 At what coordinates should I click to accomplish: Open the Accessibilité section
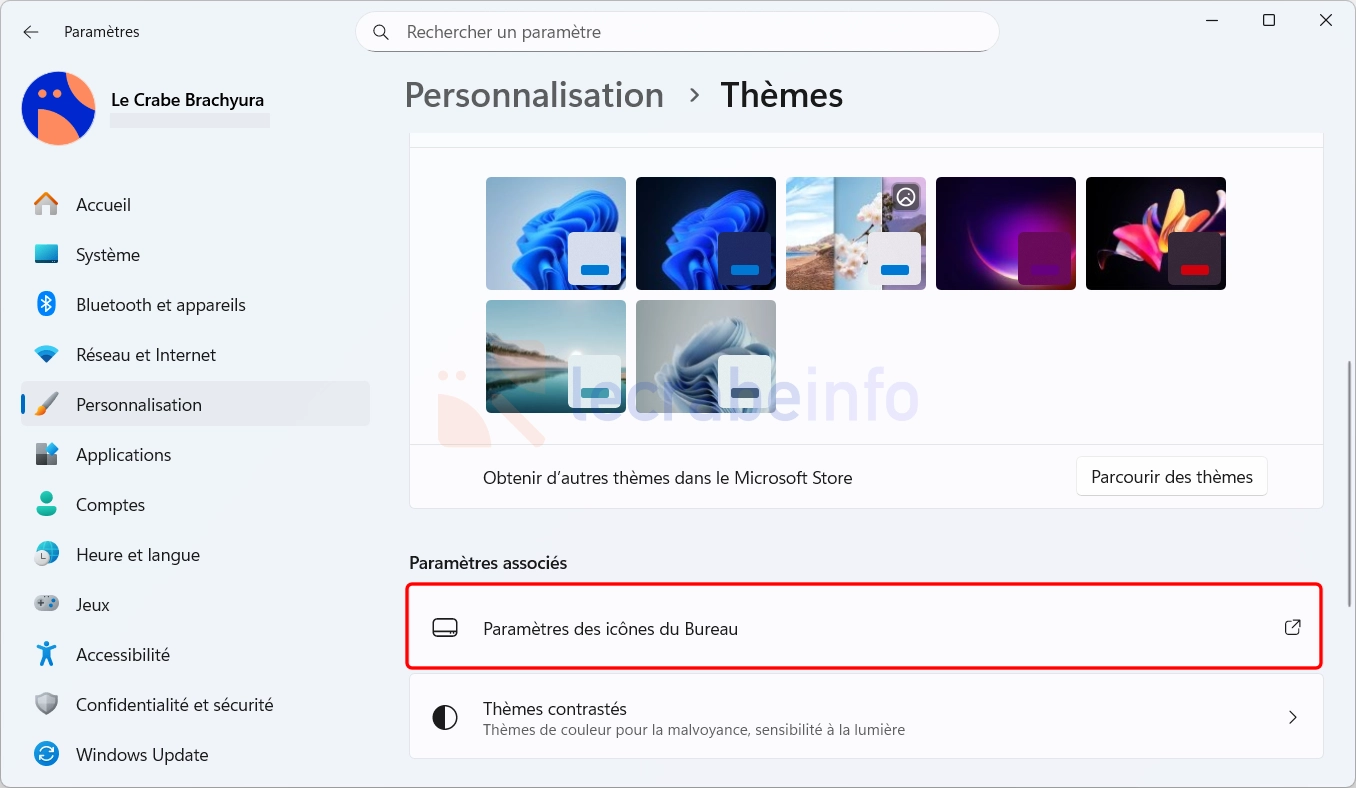coord(195,654)
